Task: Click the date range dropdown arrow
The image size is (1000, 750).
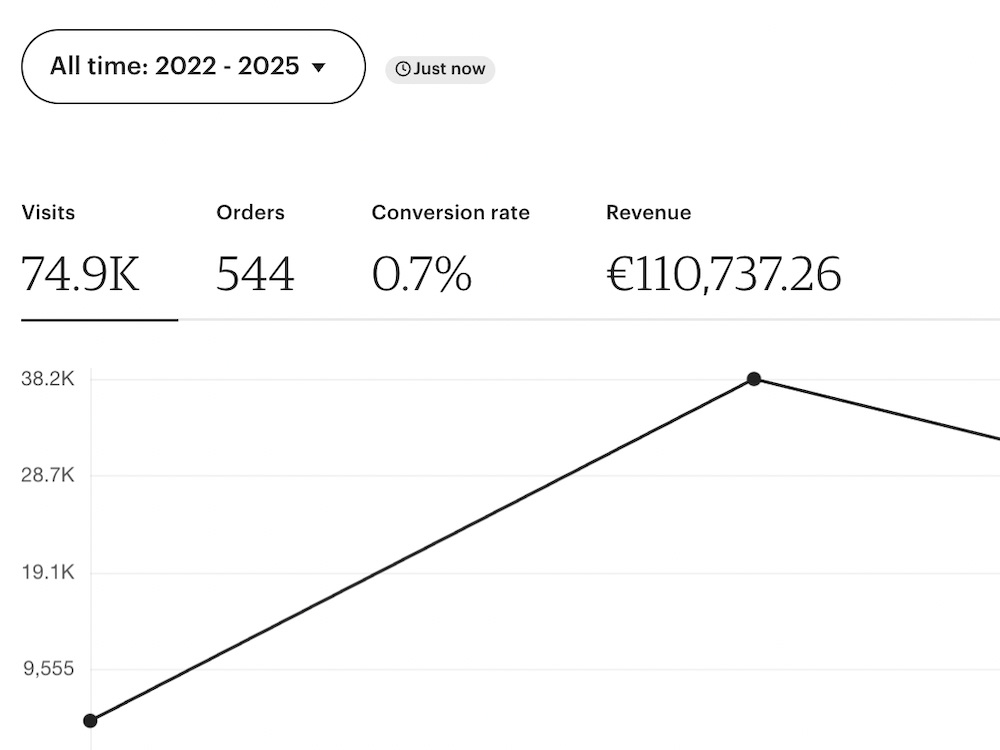Action: pos(318,67)
